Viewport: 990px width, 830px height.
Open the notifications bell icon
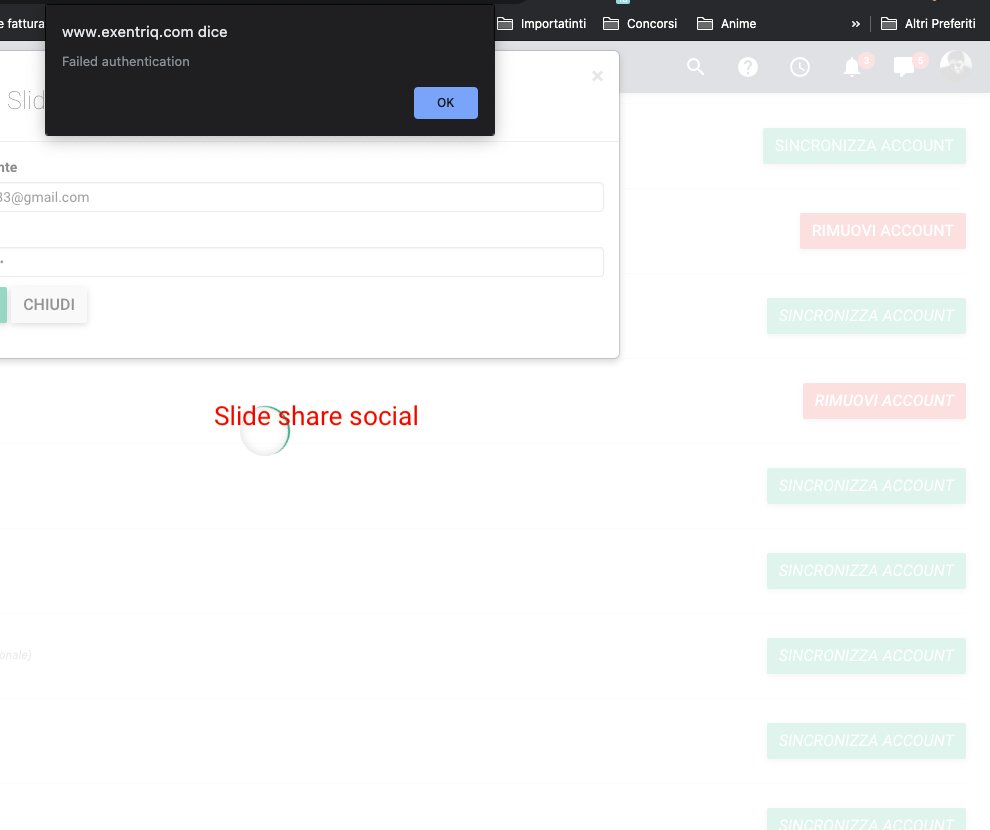point(852,67)
